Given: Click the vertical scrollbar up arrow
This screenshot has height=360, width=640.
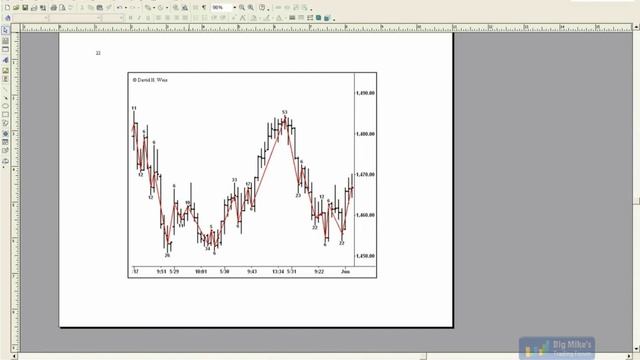Looking at the screenshot, I should (636, 27).
